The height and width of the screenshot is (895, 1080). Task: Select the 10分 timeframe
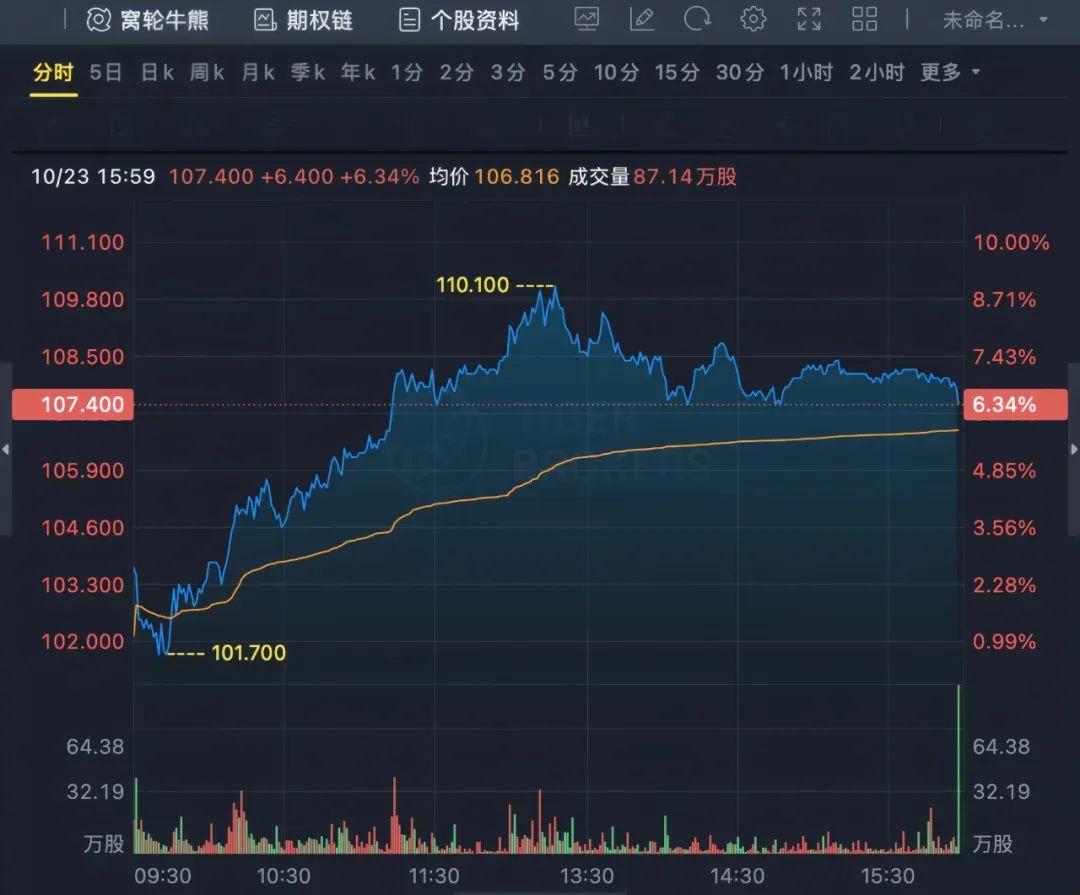(x=616, y=72)
